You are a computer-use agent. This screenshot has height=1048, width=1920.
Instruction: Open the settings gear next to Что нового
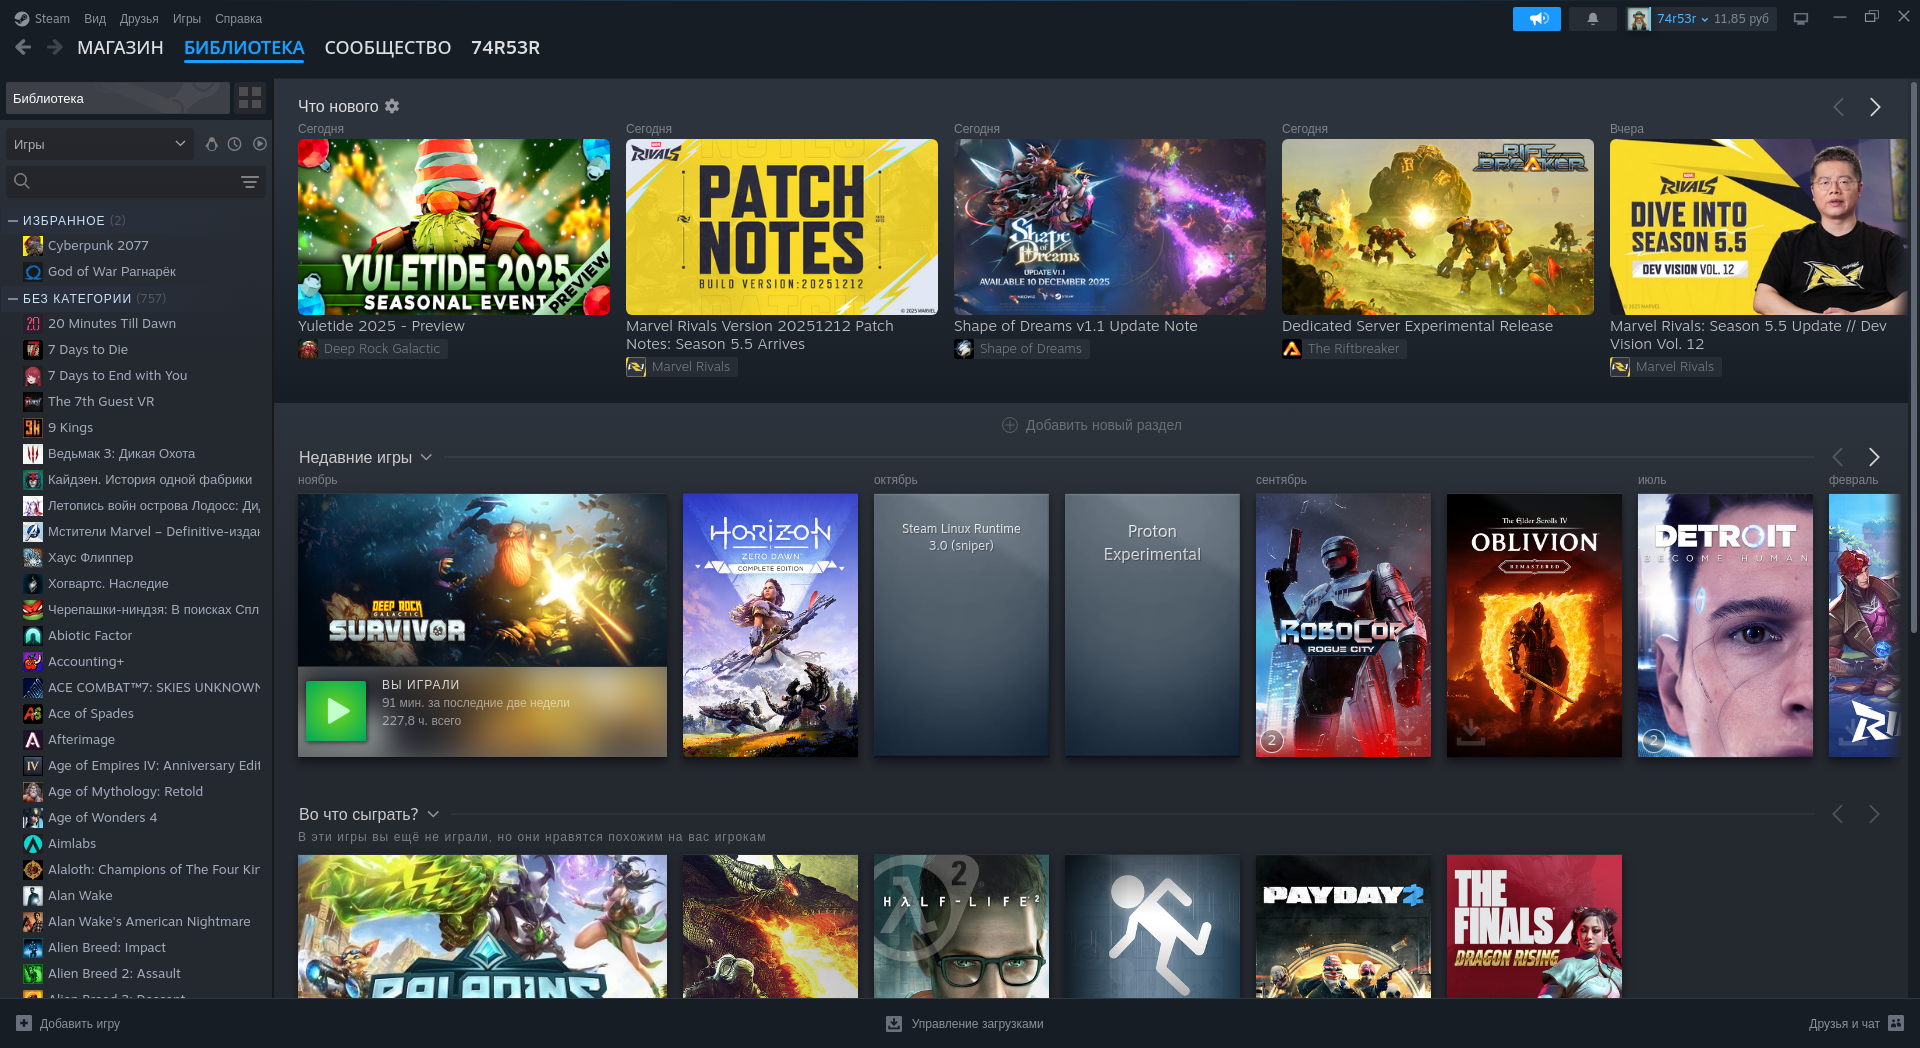(392, 106)
